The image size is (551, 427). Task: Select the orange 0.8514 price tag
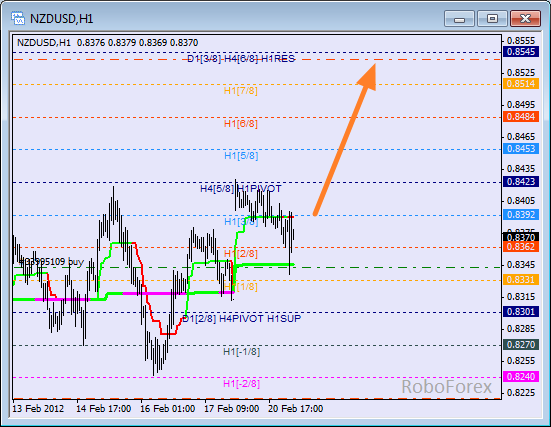pos(521,84)
